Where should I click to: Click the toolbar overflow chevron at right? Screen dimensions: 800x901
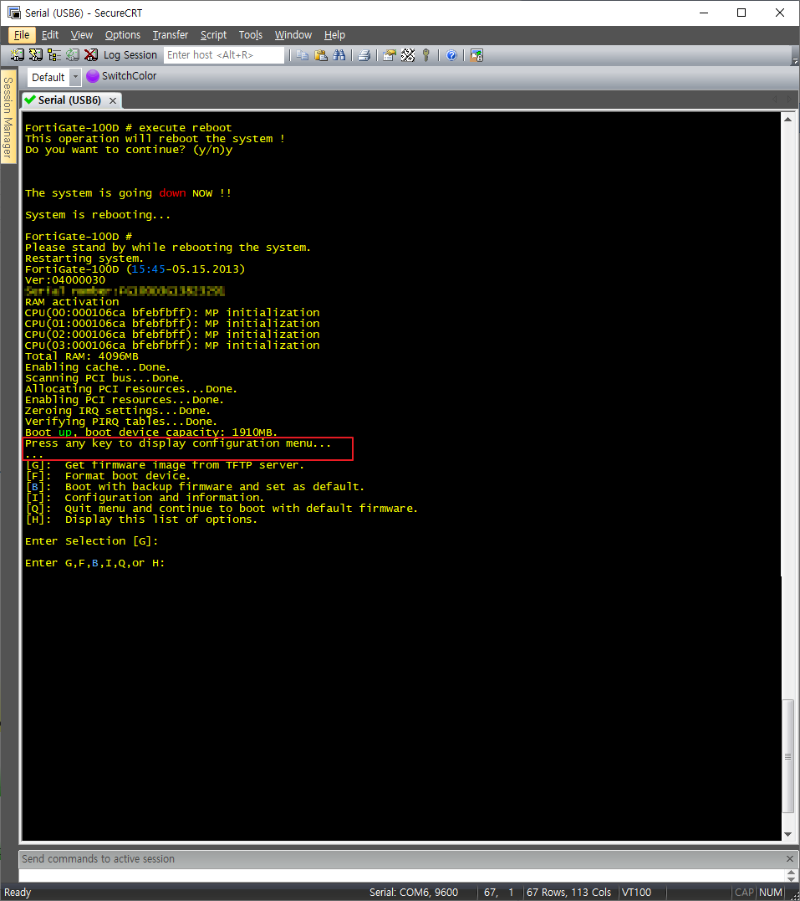tap(795, 60)
